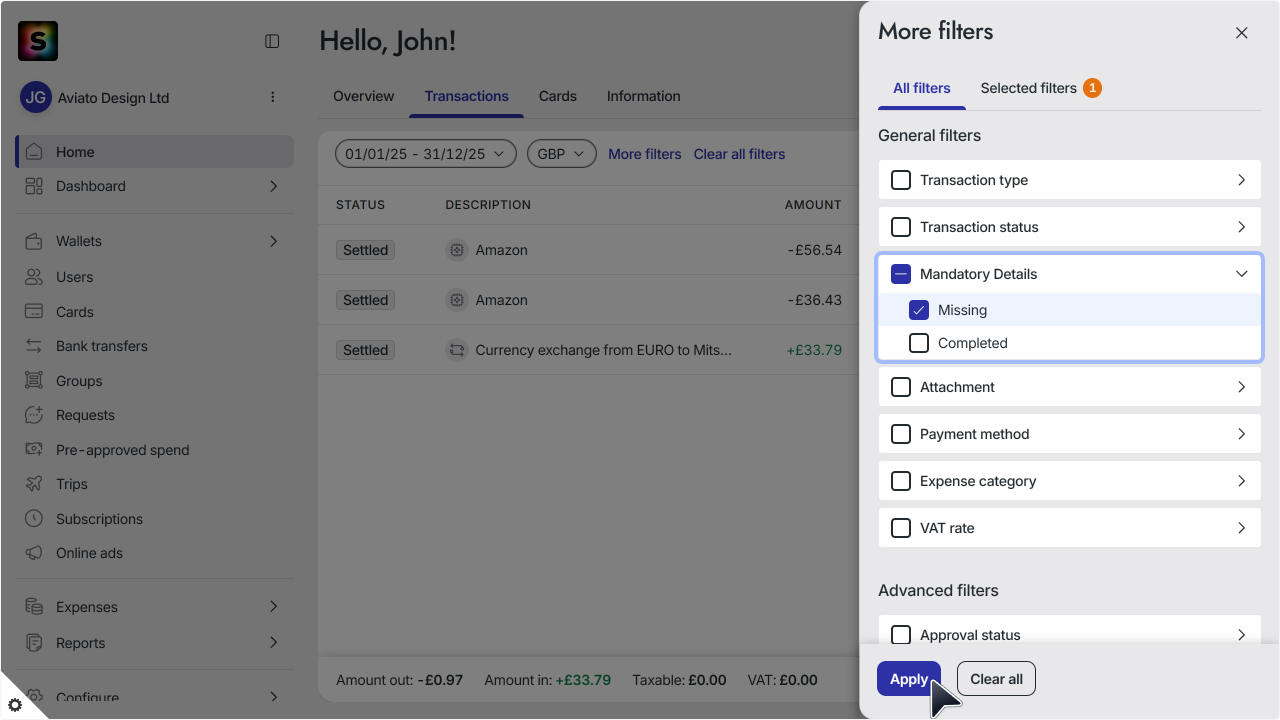Go to the Cards tab
The height and width of the screenshot is (720, 1280).
(x=558, y=96)
